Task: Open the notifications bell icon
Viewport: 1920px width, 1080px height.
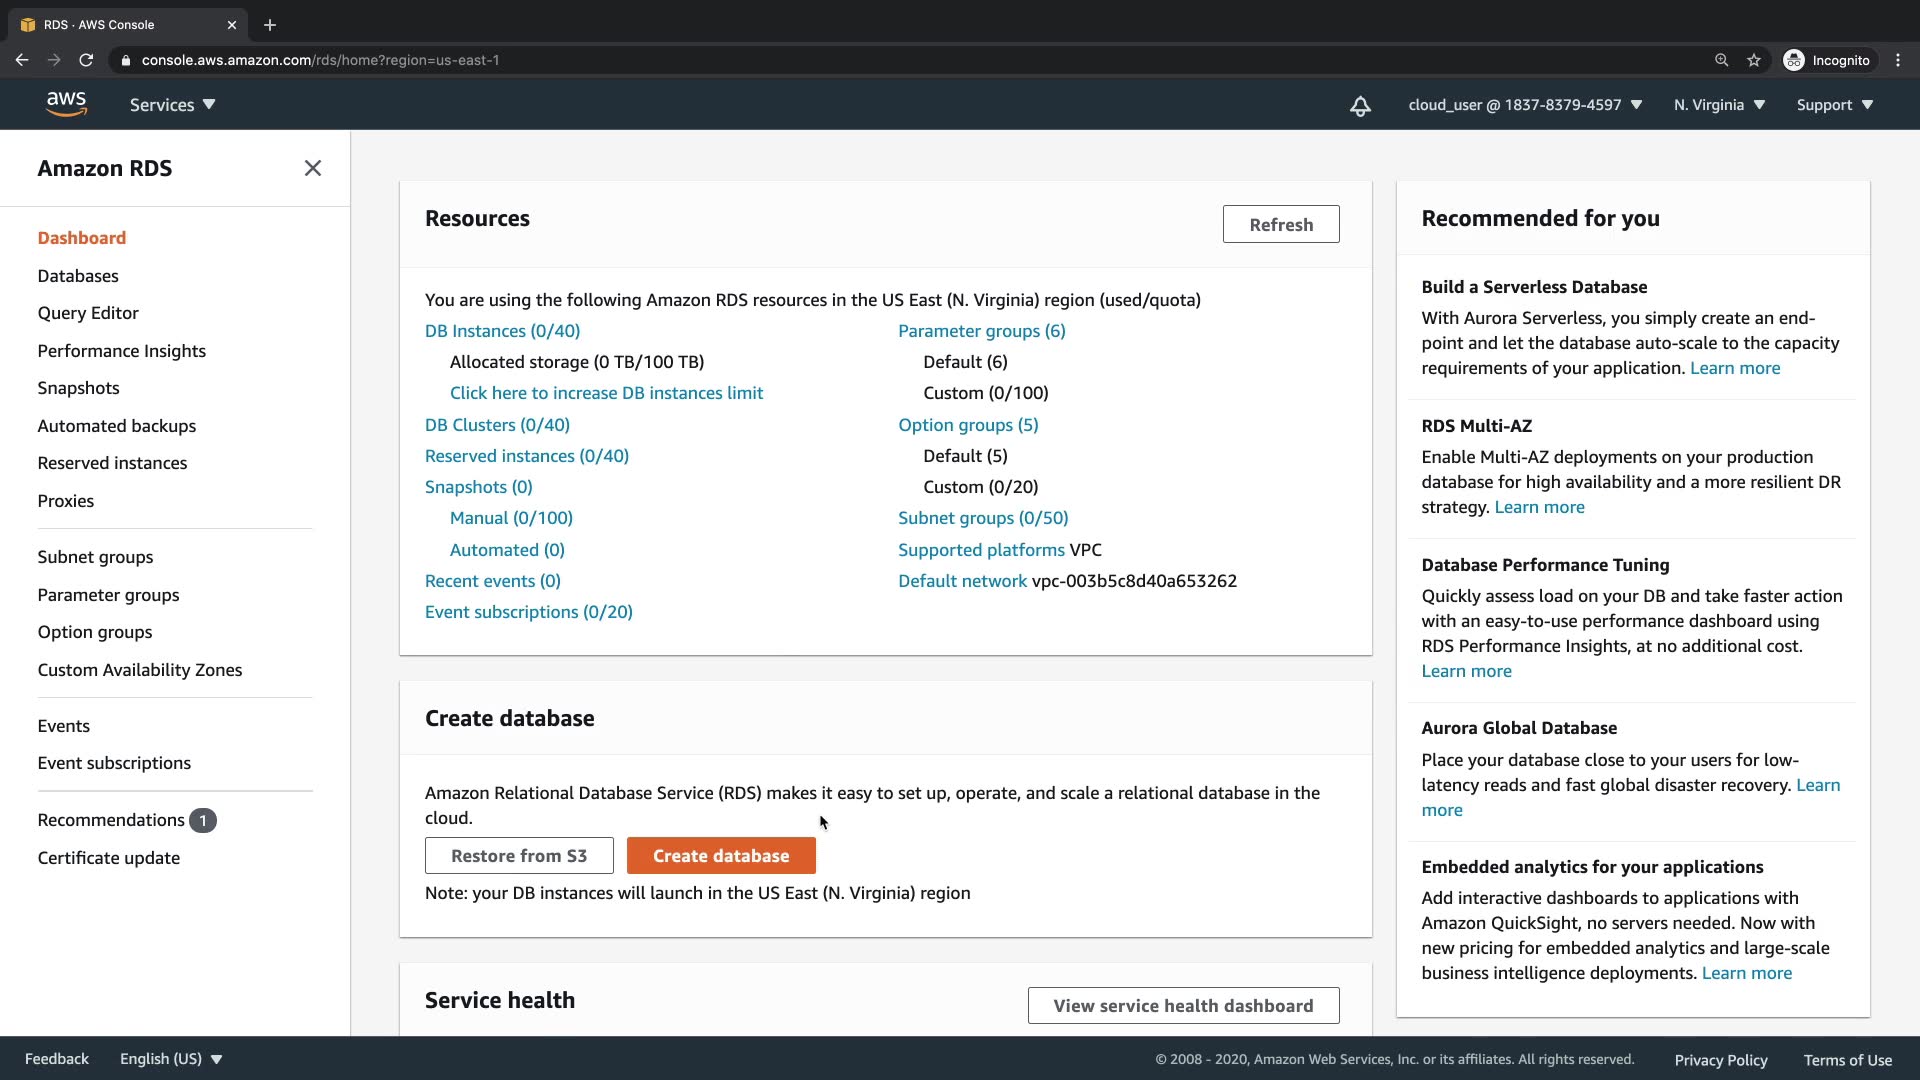Action: [1360, 106]
